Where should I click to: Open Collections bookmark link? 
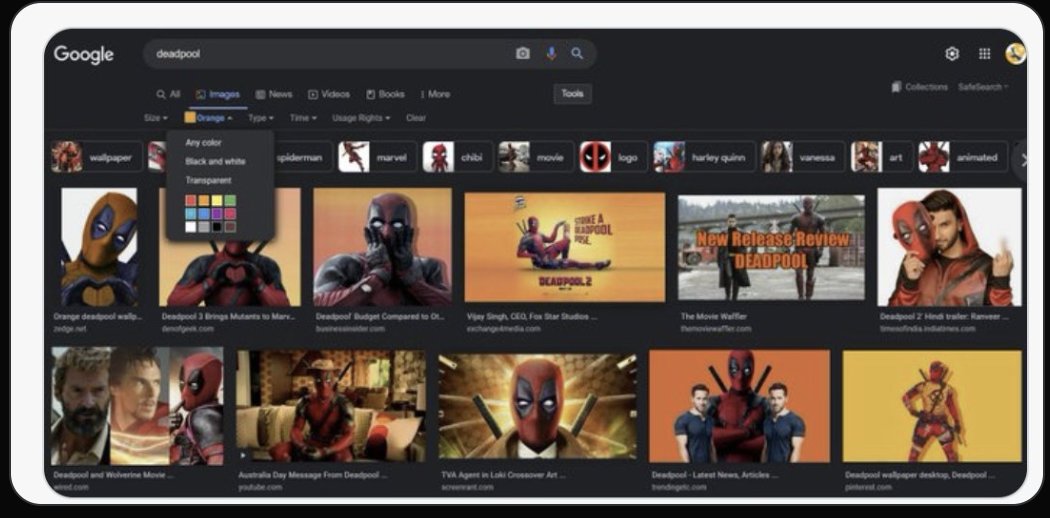[x=919, y=87]
